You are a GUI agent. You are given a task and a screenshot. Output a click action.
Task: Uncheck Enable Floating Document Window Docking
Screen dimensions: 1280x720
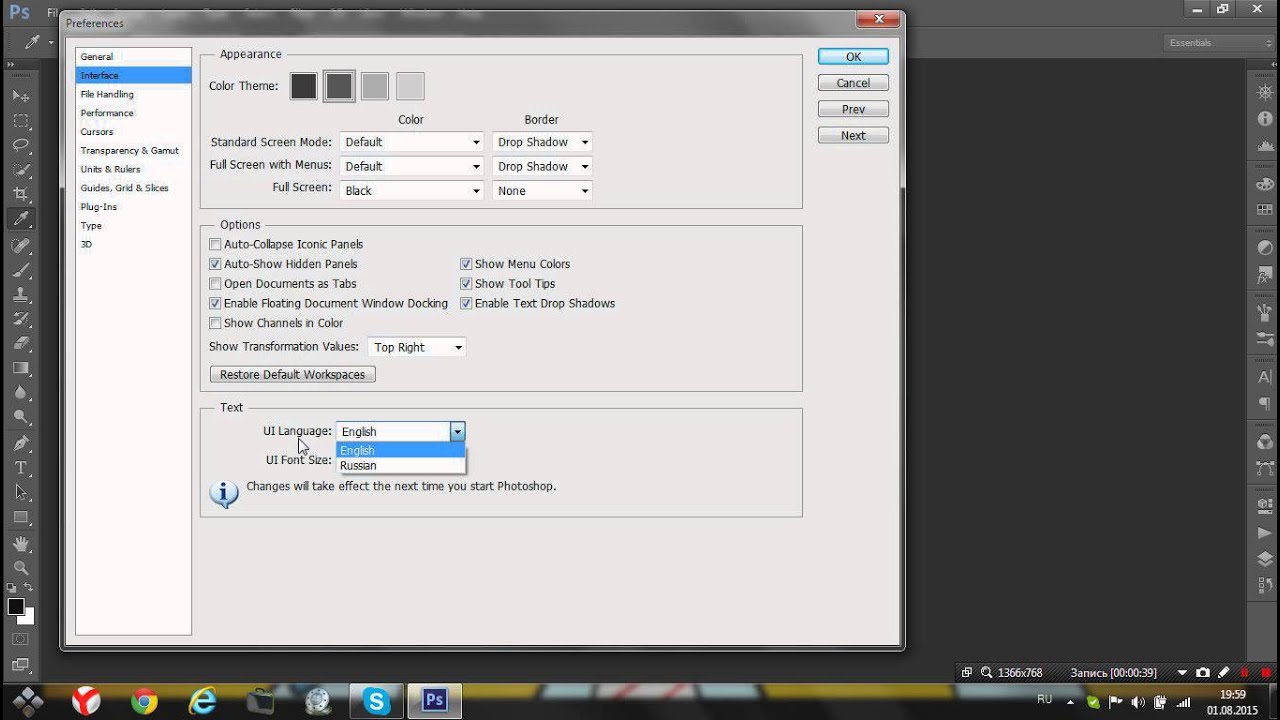215,303
